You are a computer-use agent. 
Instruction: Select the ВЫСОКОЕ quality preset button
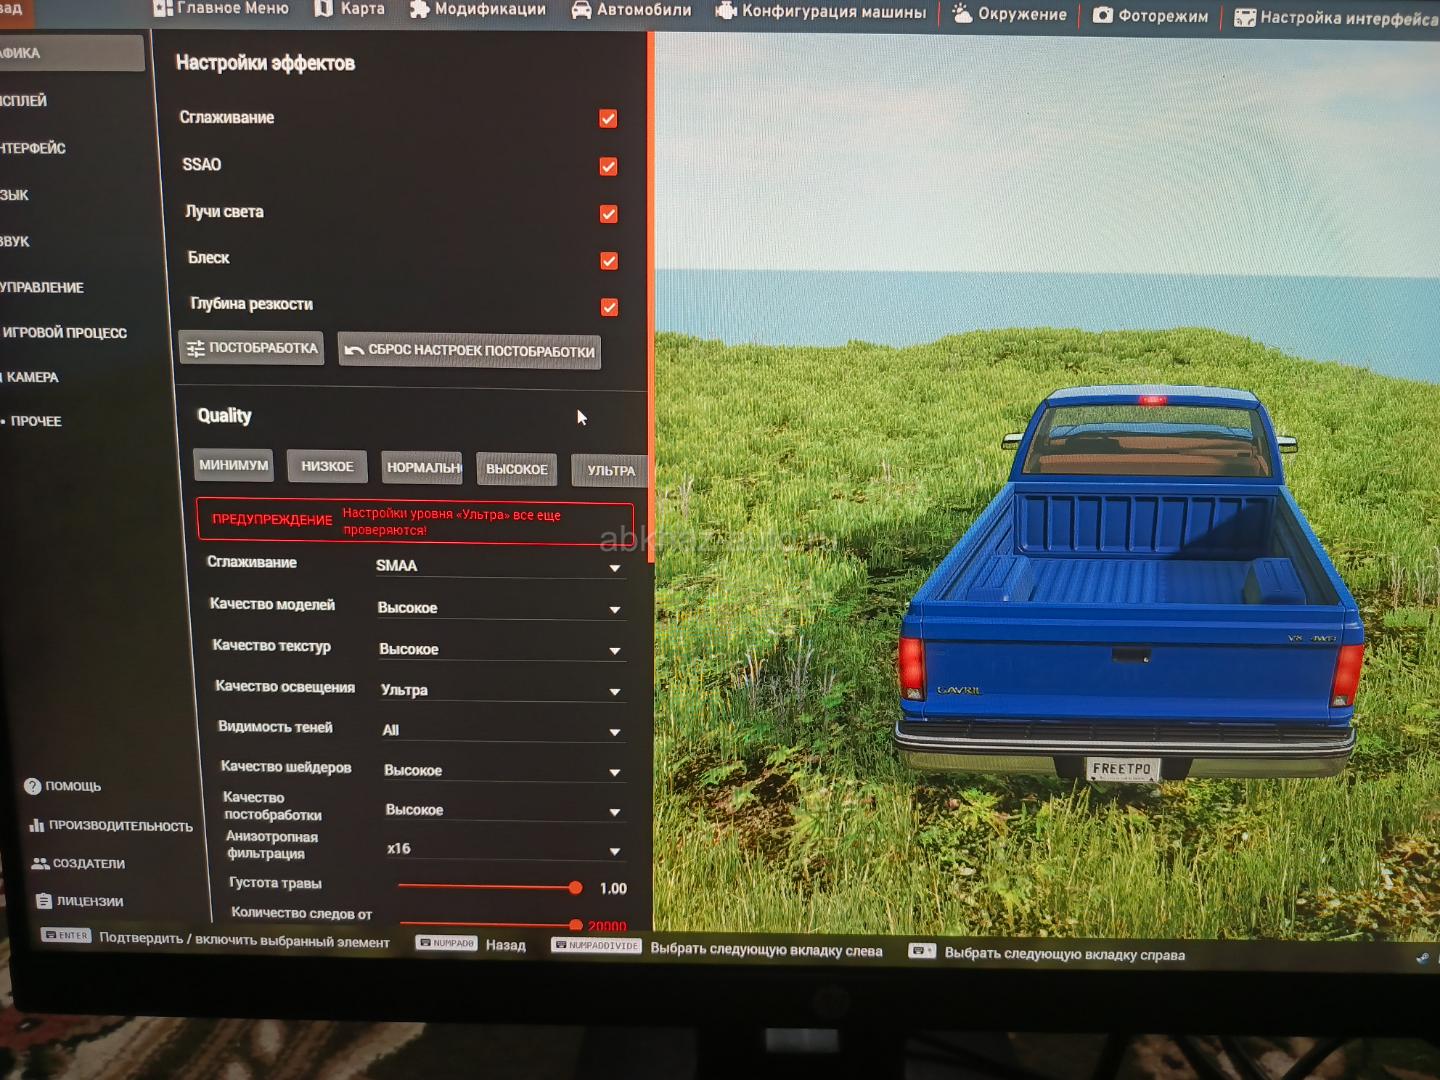516,469
